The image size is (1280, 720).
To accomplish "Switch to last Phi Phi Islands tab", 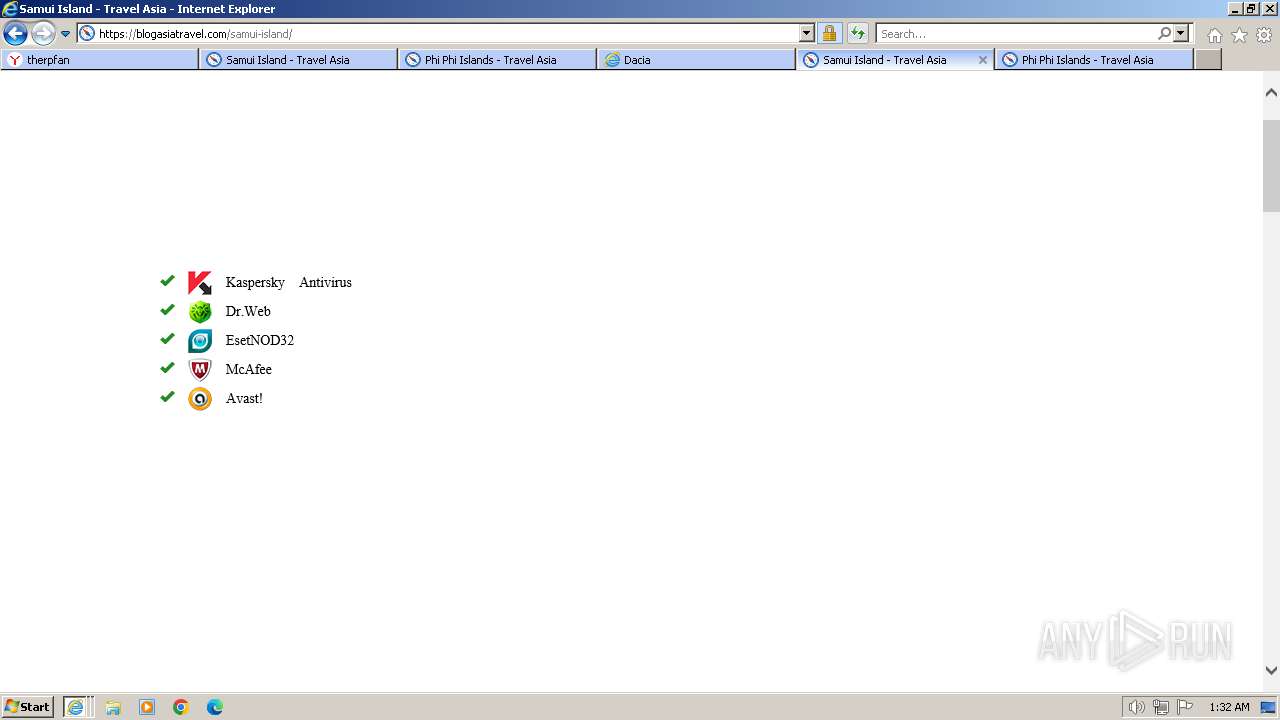I will [1094, 60].
